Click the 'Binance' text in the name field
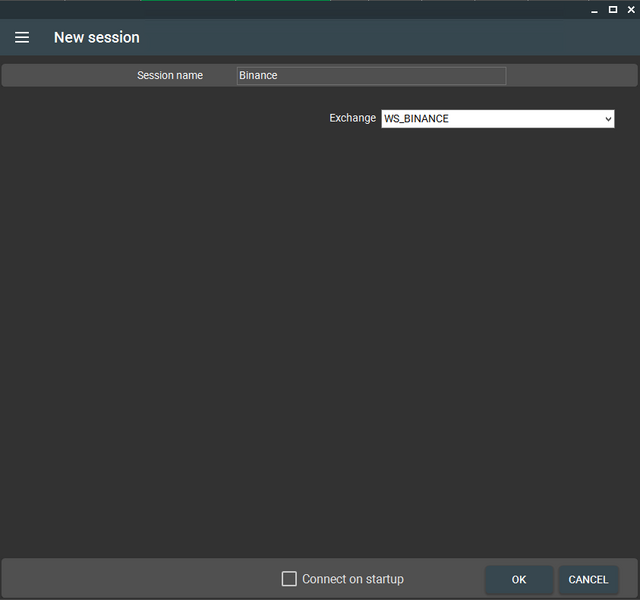Screen dimensions: 640x600 click(258, 76)
